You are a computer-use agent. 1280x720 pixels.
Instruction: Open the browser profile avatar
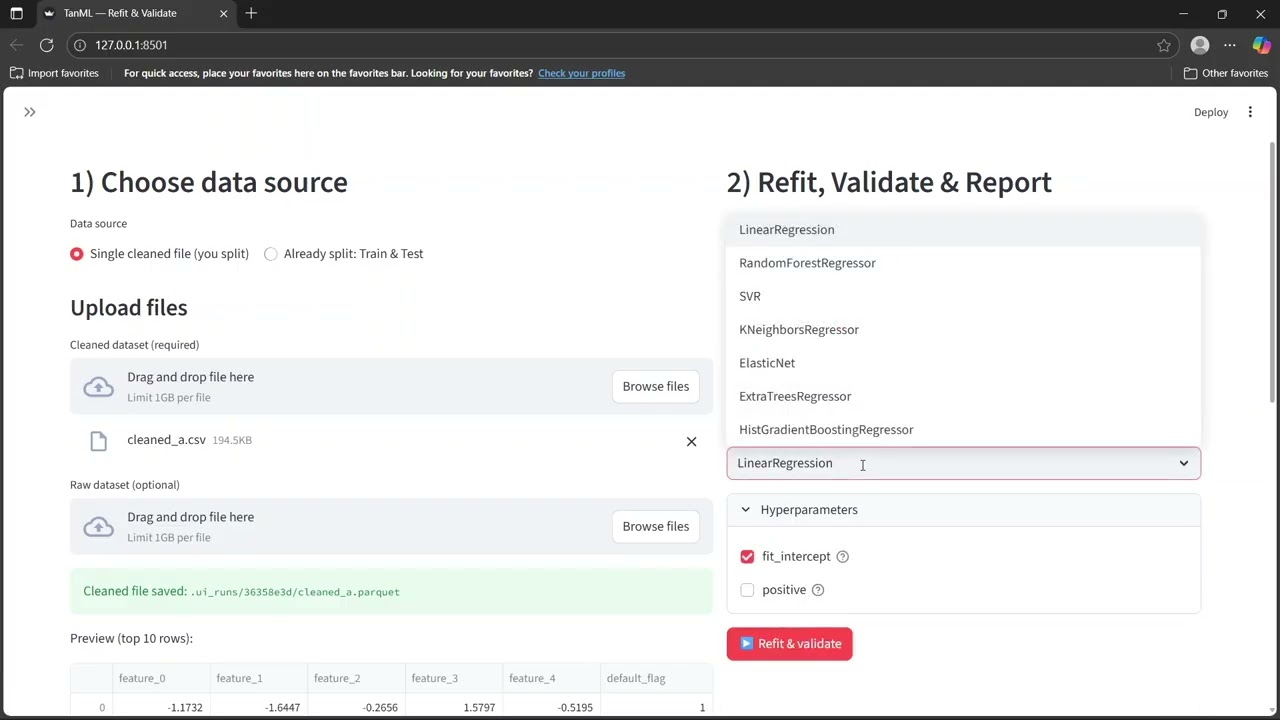tap(1200, 45)
